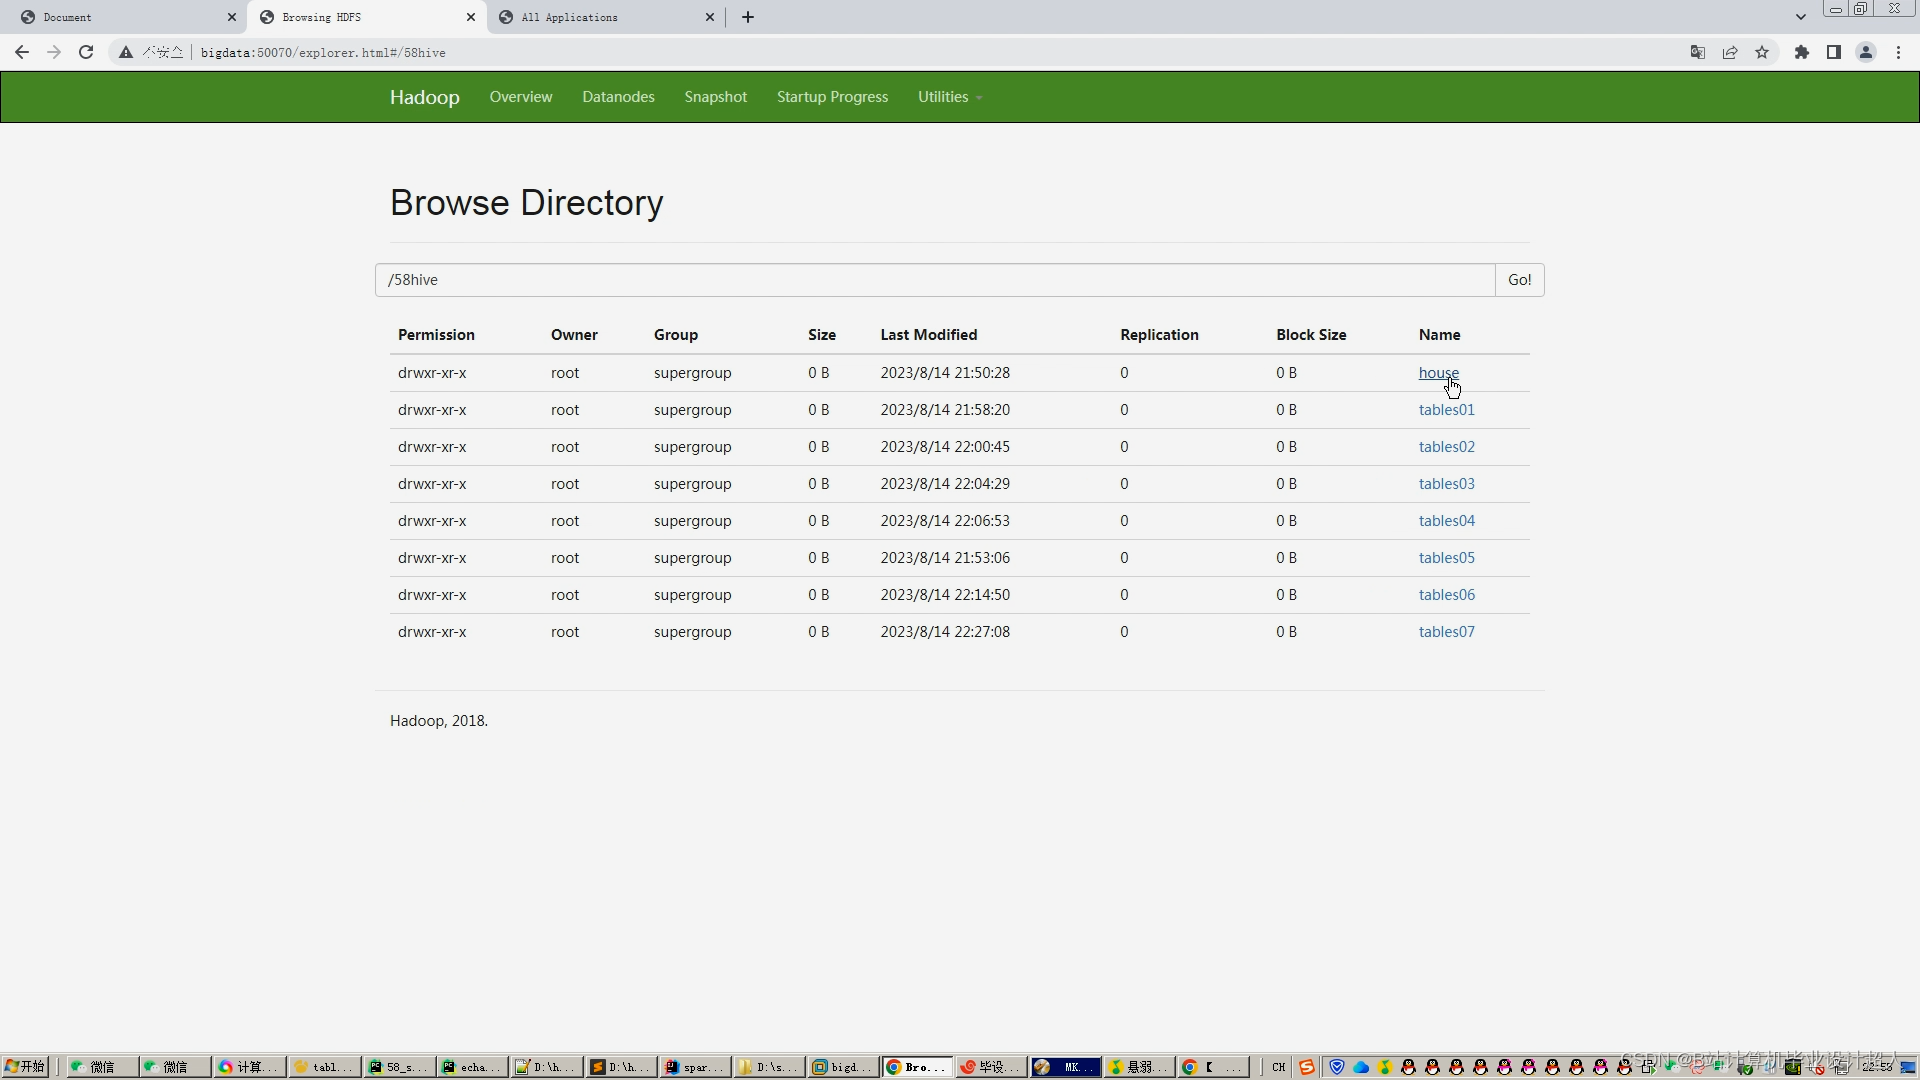Open the Startup Progress page
The width and height of the screenshot is (1920, 1080).
(x=832, y=97)
